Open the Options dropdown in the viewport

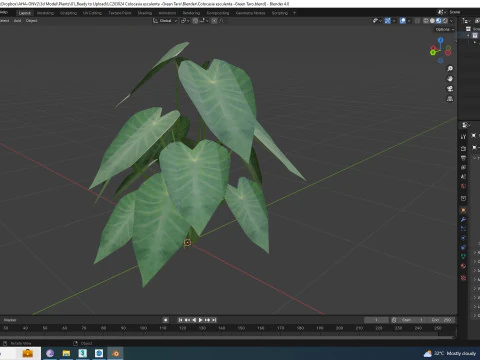pos(445,29)
